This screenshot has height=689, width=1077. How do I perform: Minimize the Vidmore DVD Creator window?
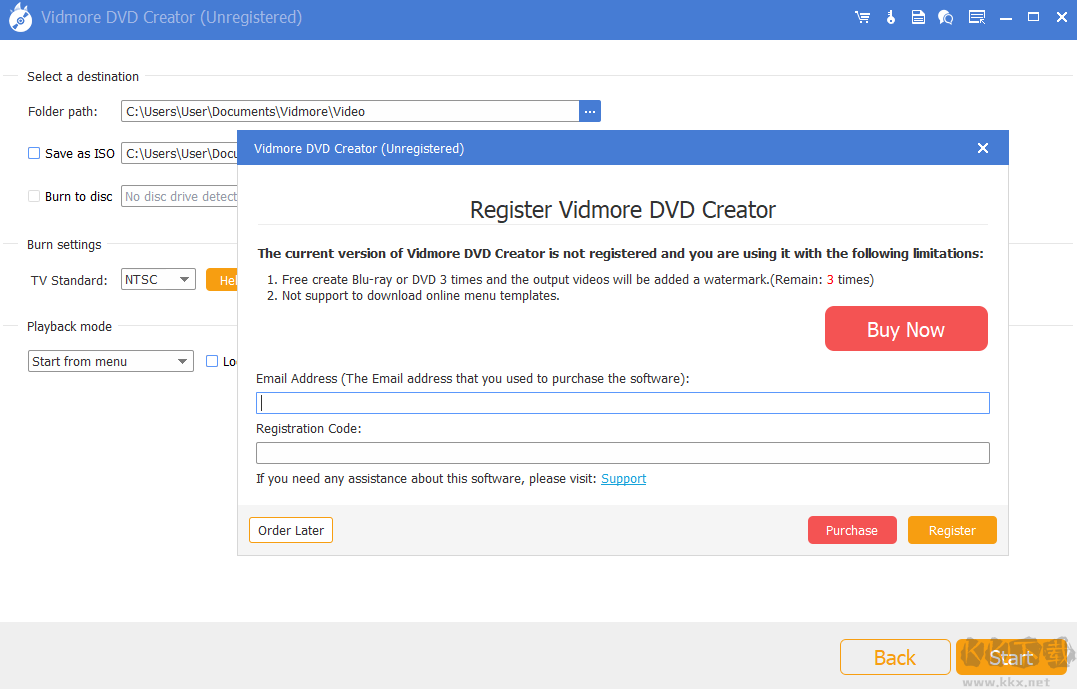[x=1006, y=17]
